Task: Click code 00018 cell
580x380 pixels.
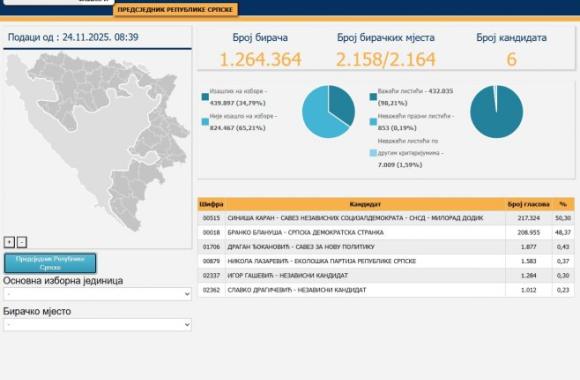Action: [x=211, y=232]
